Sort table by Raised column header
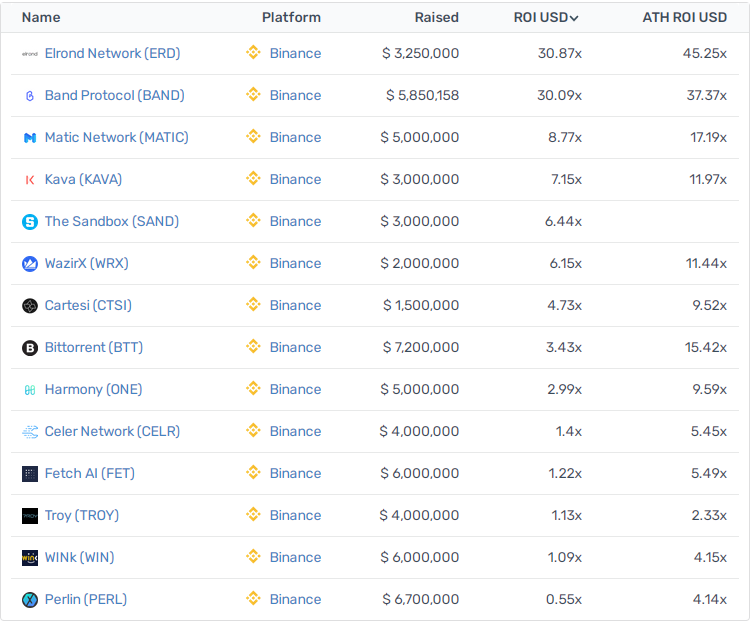751x623 pixels. (x=436, y=18)
